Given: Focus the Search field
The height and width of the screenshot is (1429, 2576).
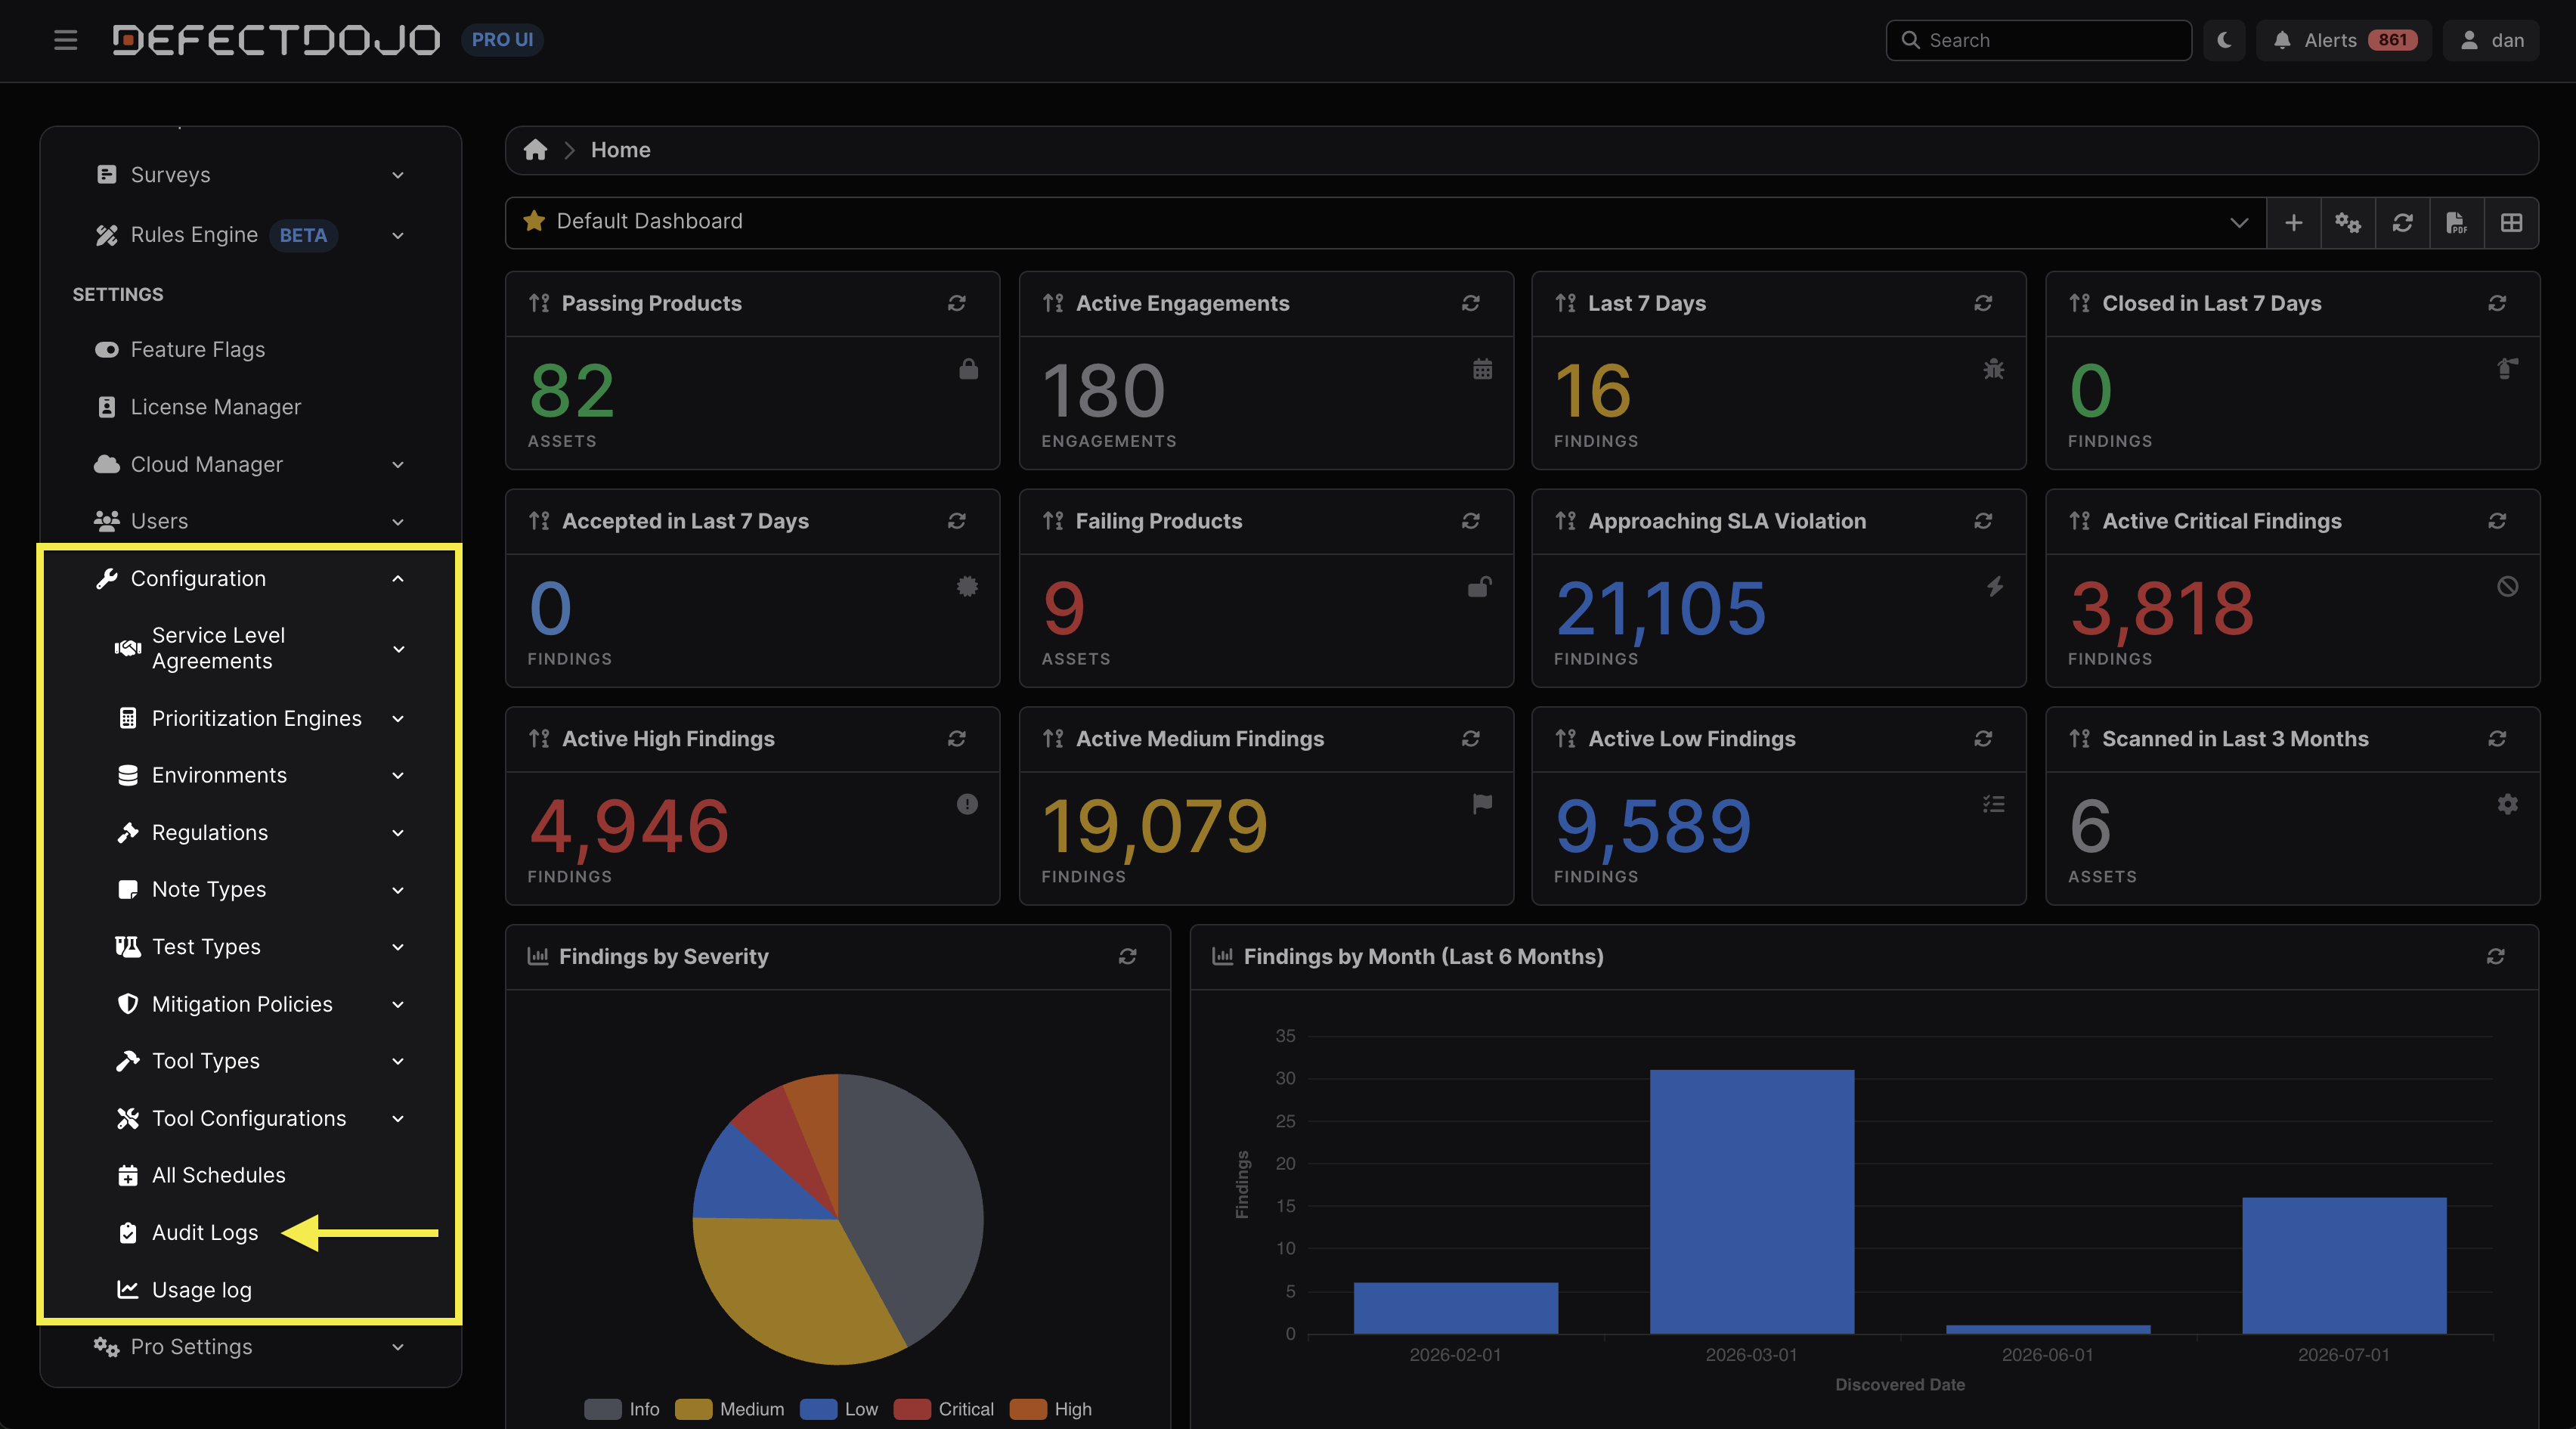Looking at the screenshot, I should tap(2039, 40).
